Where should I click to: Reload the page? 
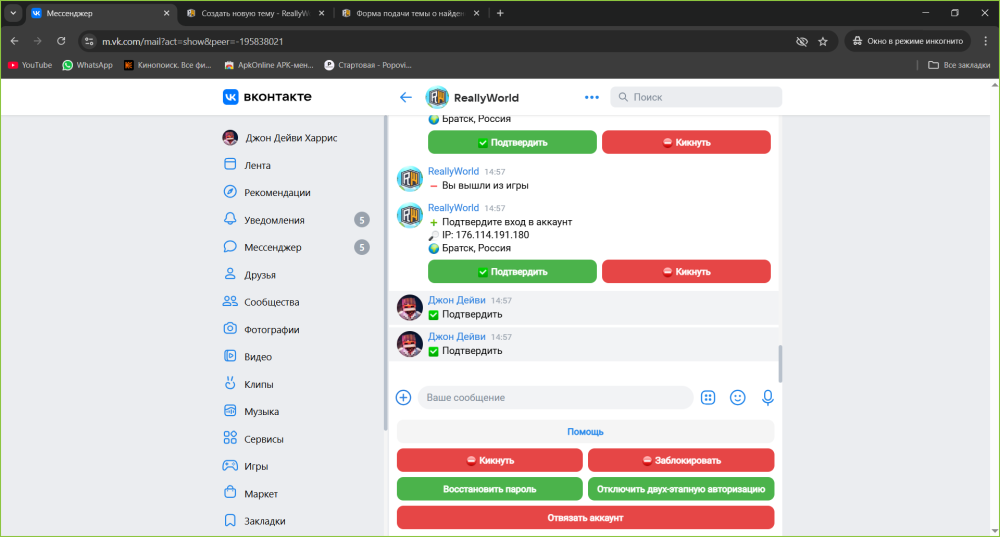61,41
